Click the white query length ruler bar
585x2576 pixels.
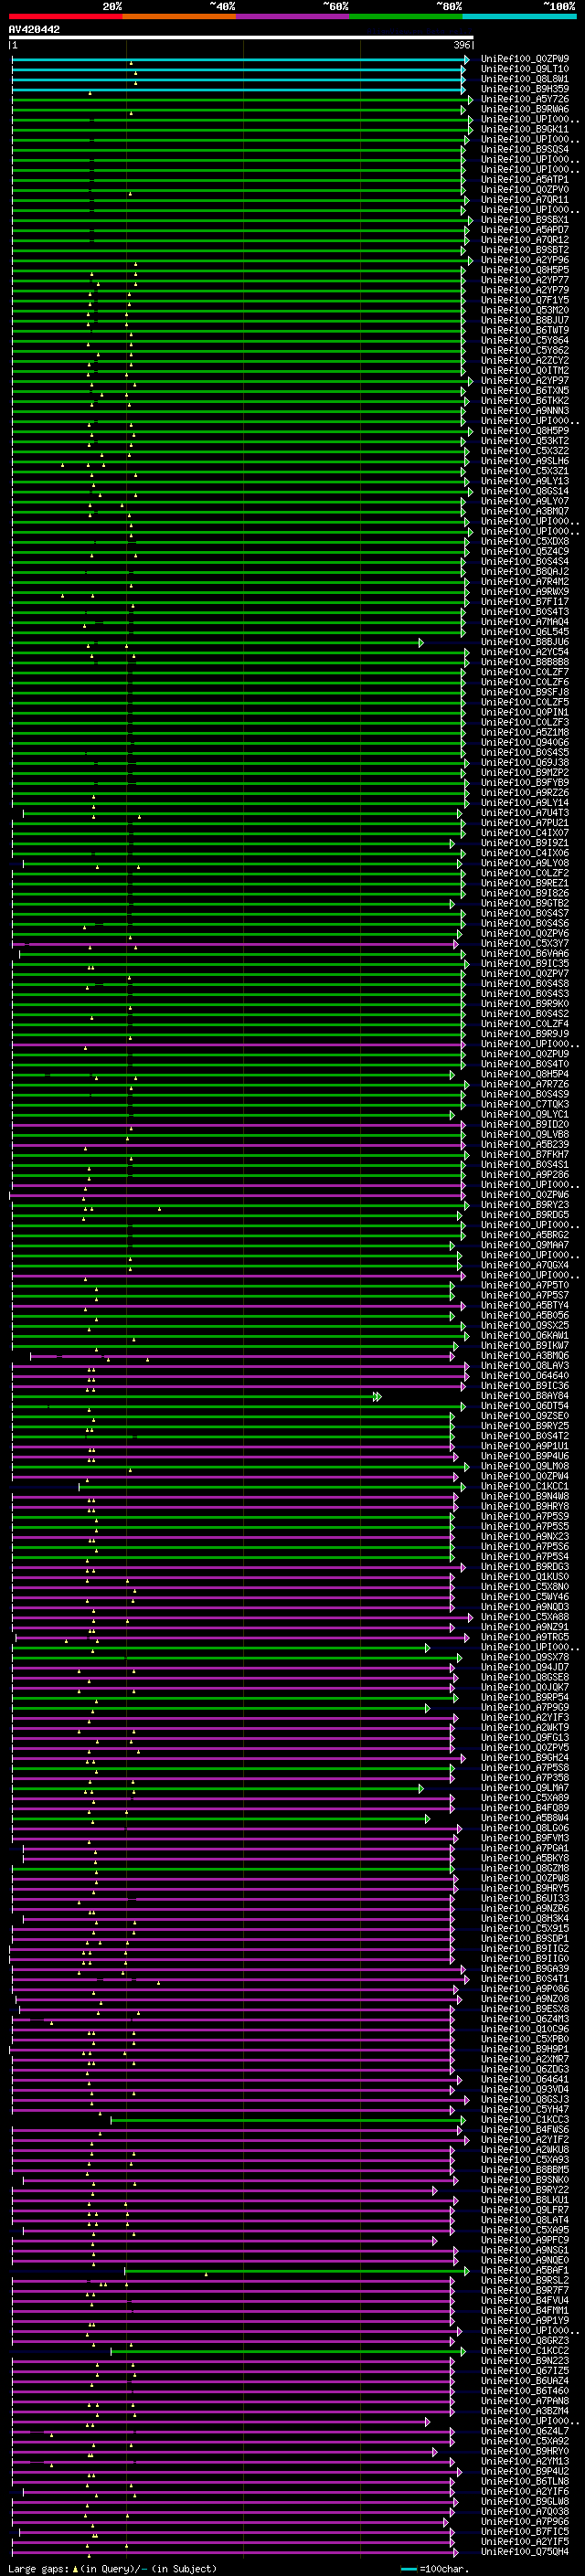tap(241, 38)
